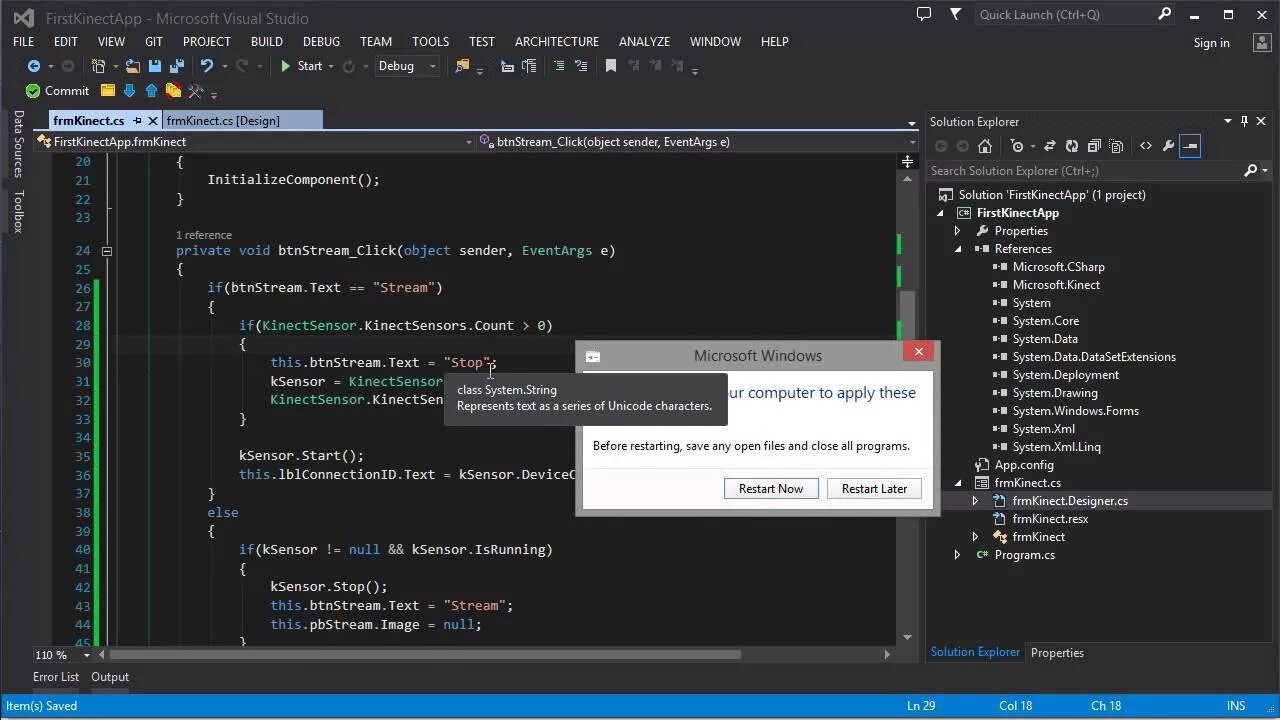Toggle auto-hide pin on Solution Explorer
The width and height of the screenshot is (1280, 720).
click(1245, 121)
